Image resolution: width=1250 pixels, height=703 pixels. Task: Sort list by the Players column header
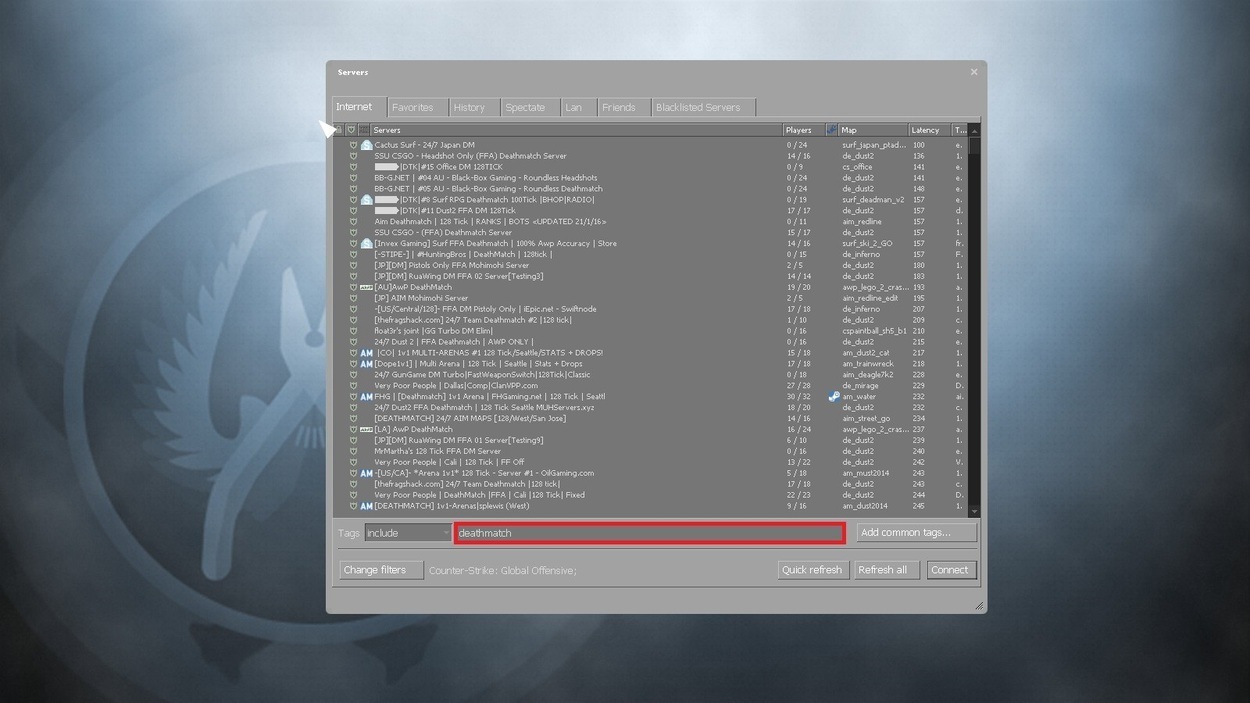pyautogui.click(x=804, y=130)
